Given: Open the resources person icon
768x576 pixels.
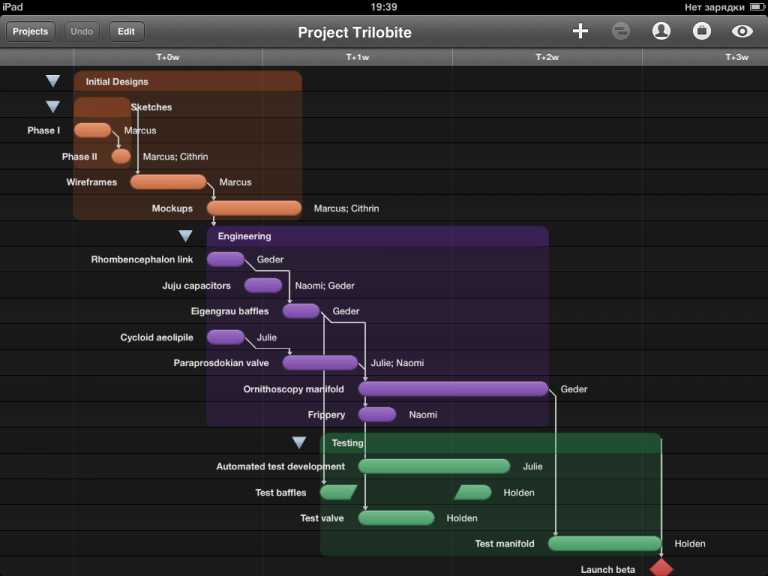Looking at the screenshot, I should point(661,31).
